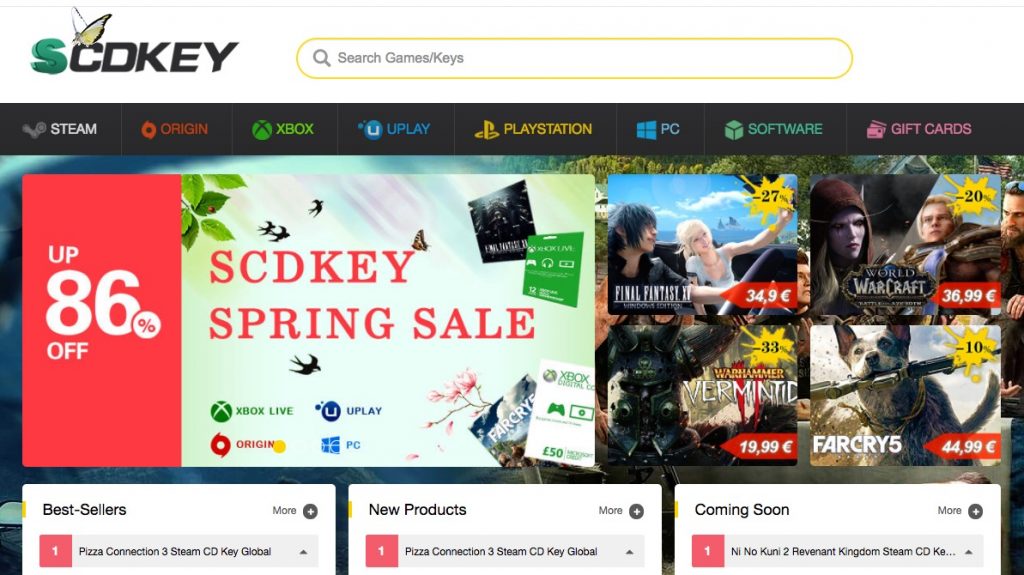Click the Windows PC icon in navigation

pyautogui.click(x=646, y=129)
